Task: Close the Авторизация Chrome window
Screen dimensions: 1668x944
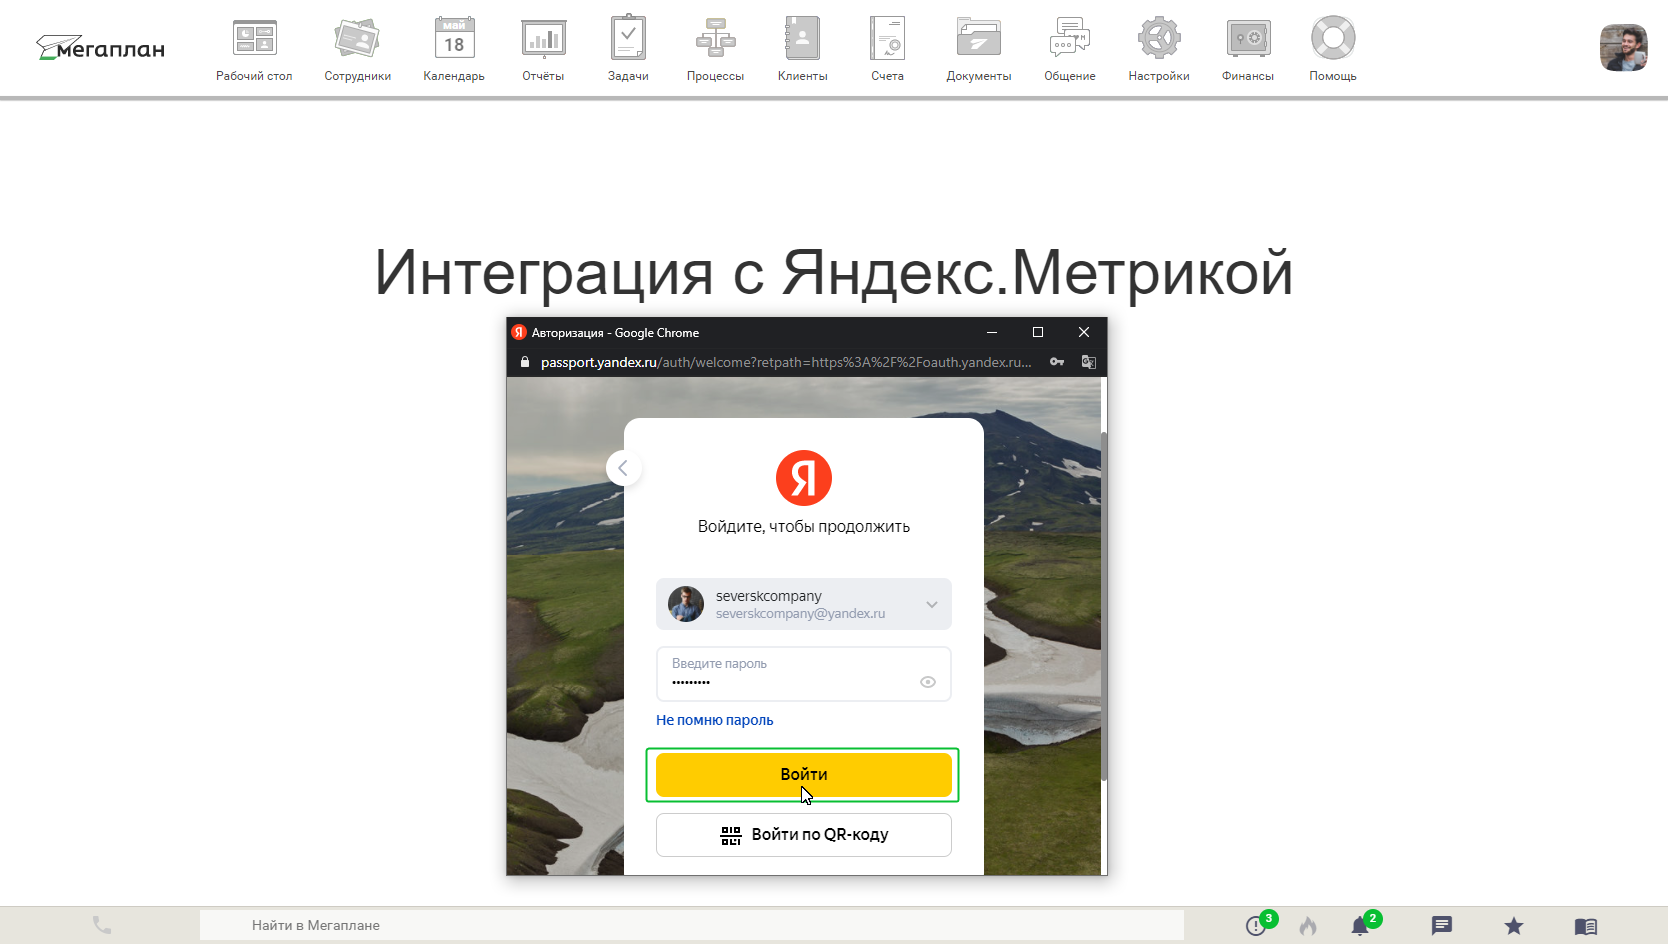Action: pos(1083,332)
